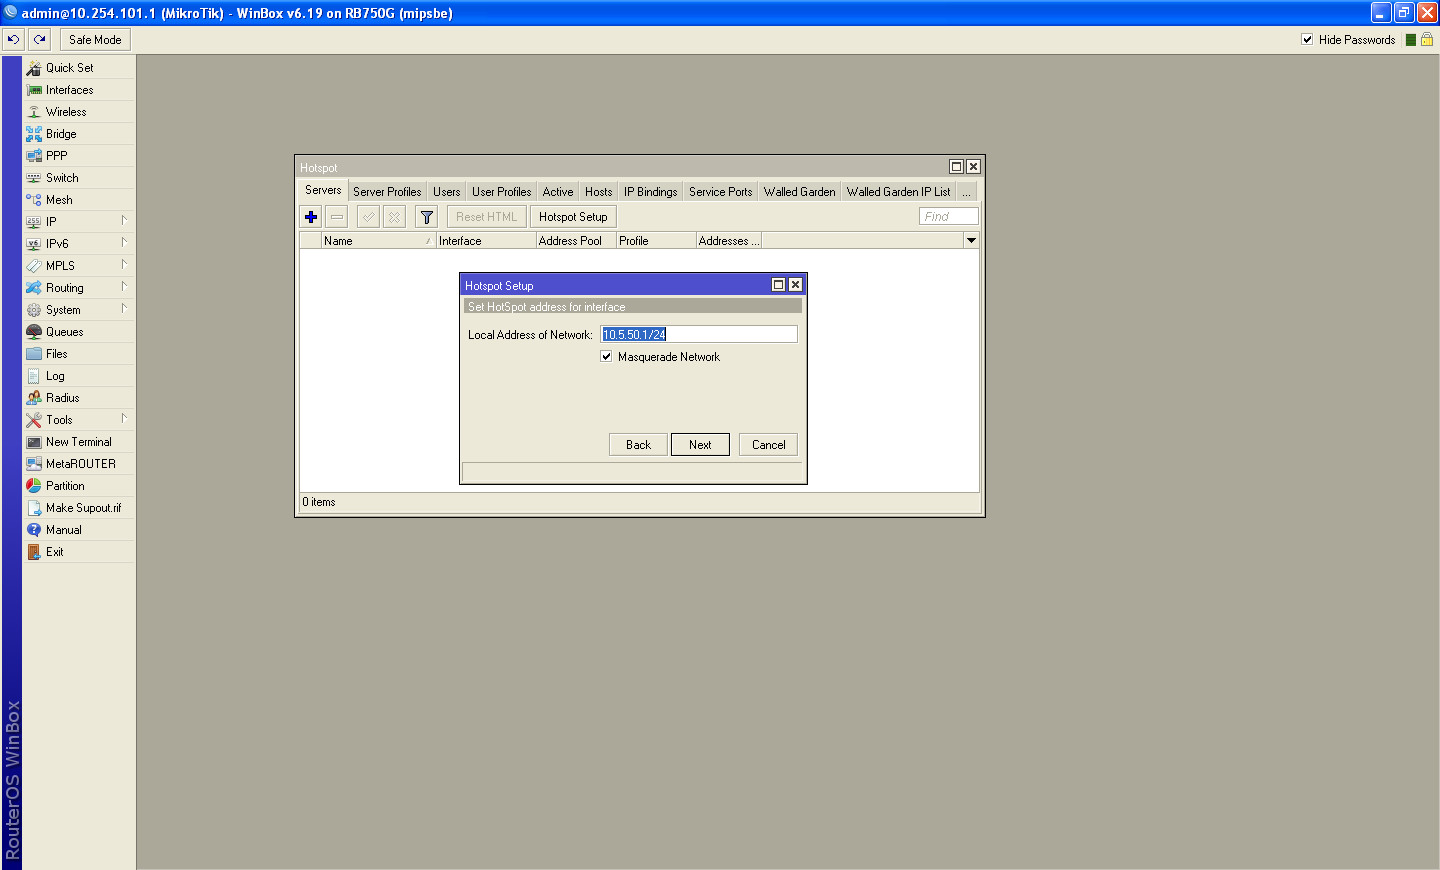Click the Back button in setup

click(638, 445)
